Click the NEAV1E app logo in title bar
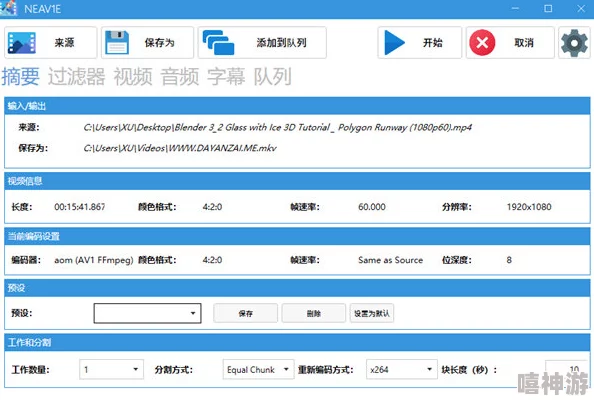 point(8,8)
